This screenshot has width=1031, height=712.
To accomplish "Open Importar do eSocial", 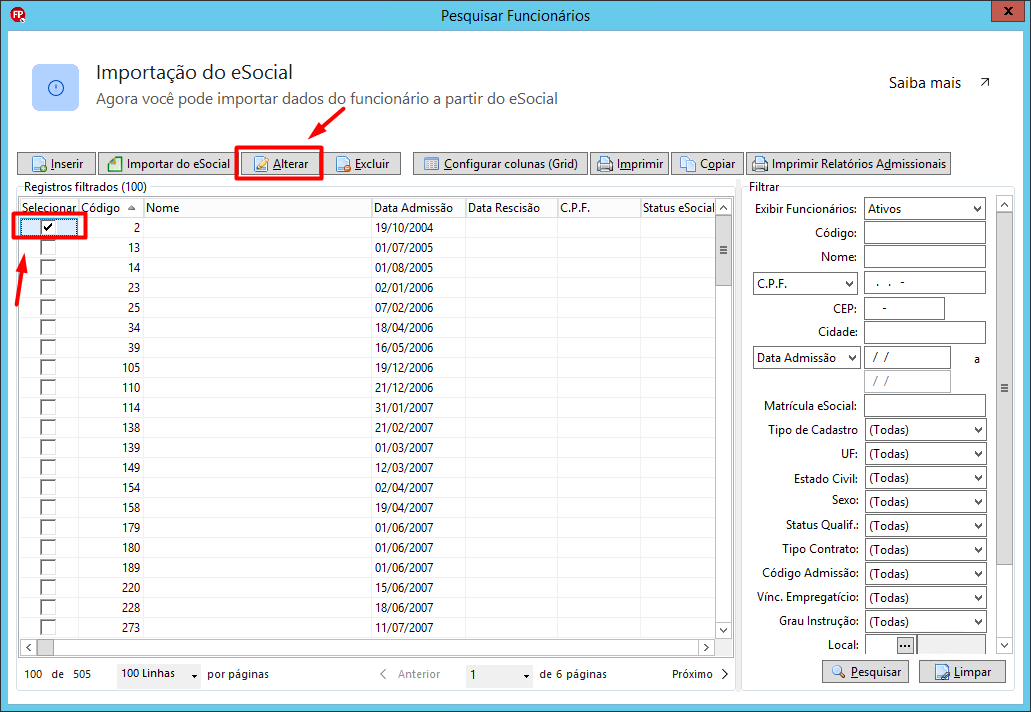I will [167, 164].
